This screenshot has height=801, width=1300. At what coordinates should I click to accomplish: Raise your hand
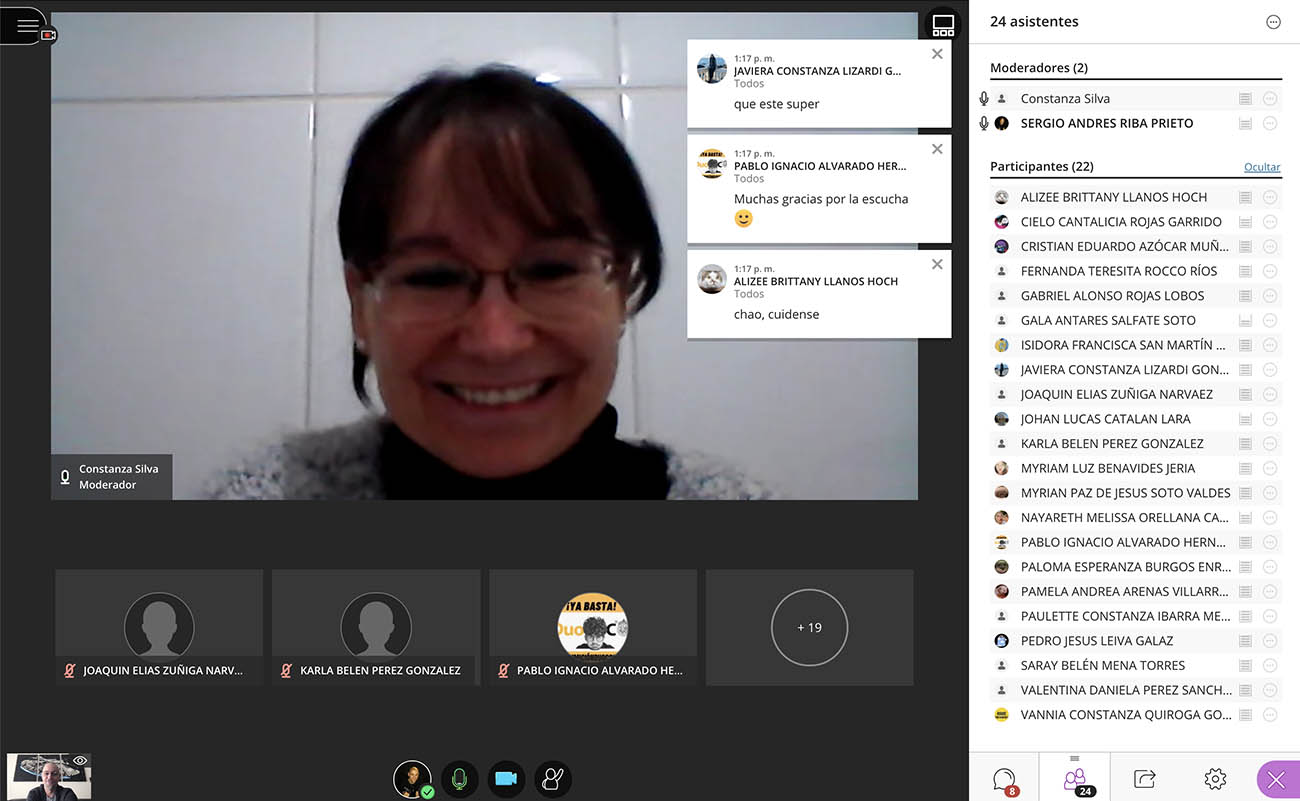552,779
